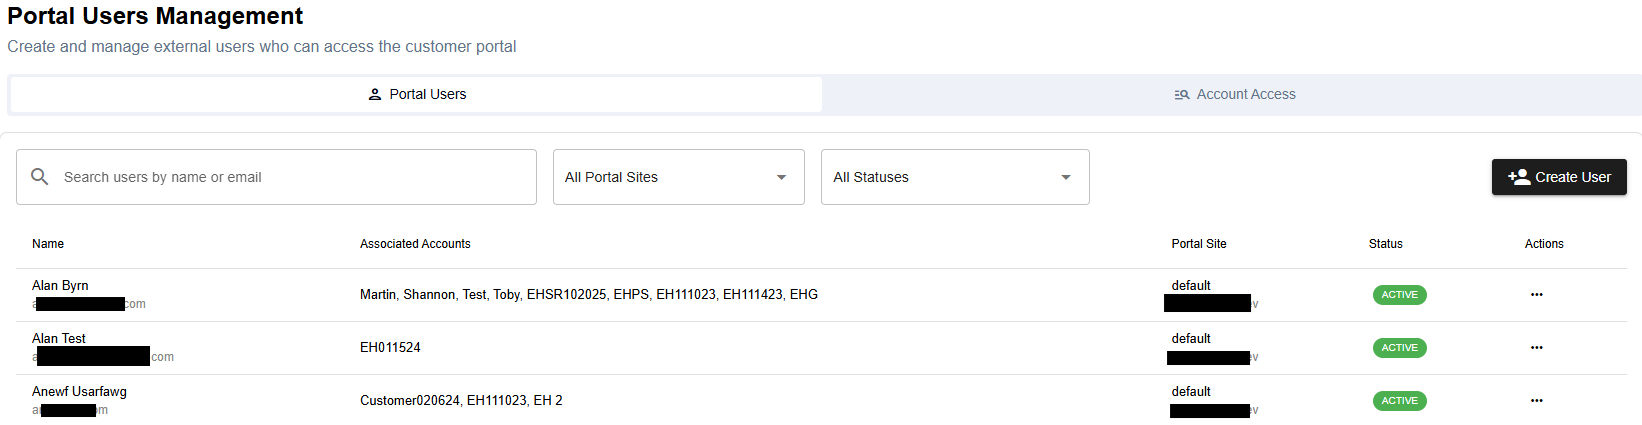Open the actions menu for Alan Byrn

[x=1536, y=295]
